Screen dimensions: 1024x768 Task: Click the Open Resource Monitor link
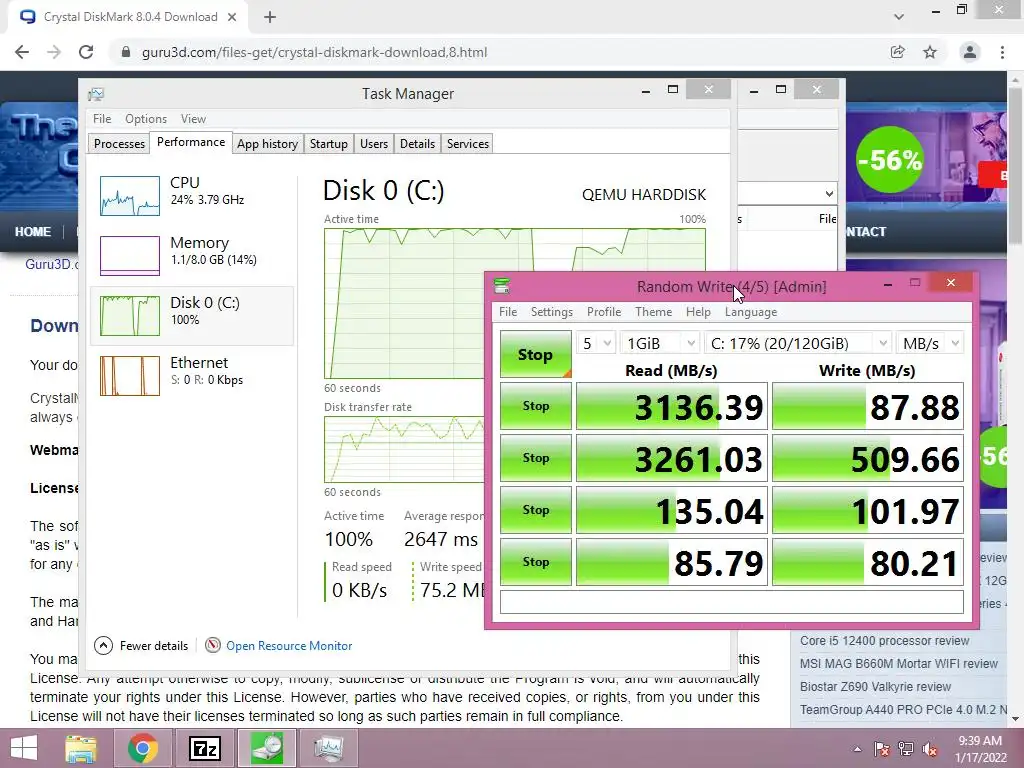tap(289, 645)
